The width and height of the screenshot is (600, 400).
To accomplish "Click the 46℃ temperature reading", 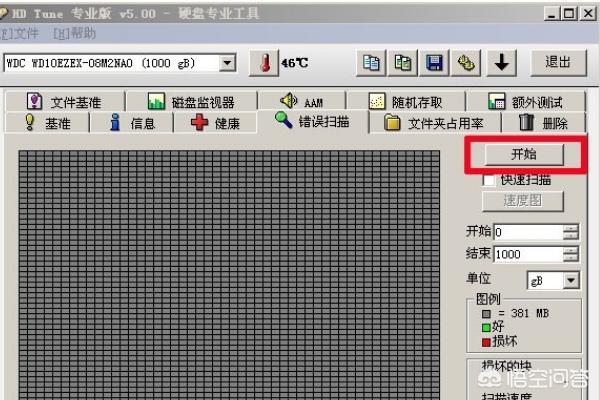I will (295, 63).
